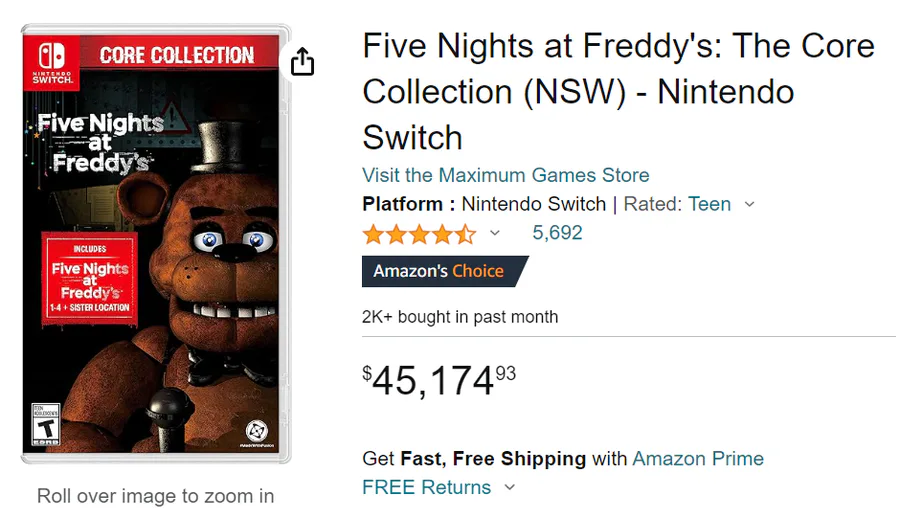Expand the FREE Returns chevron

pyautogui.click(x=509, y=488)
